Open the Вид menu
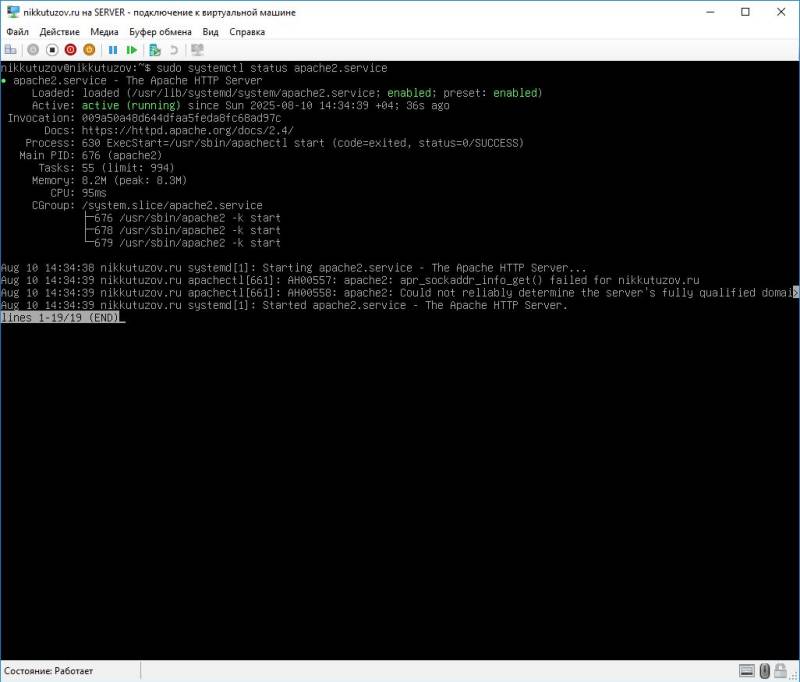This screenshot has height=682, width=800. pyautogui.click(x=210, y=30)
